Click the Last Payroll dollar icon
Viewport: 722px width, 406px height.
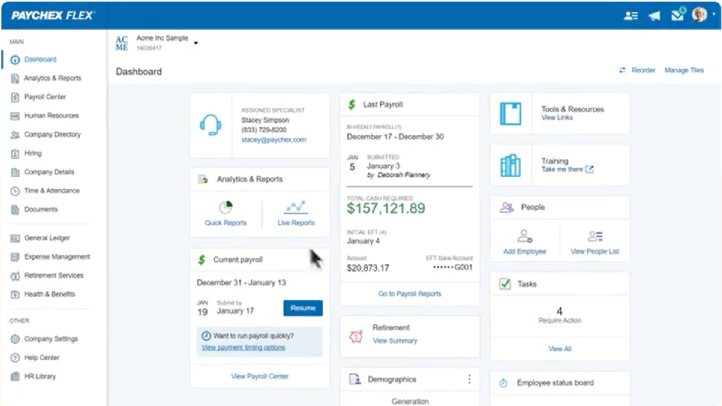(x=352, y=104)
